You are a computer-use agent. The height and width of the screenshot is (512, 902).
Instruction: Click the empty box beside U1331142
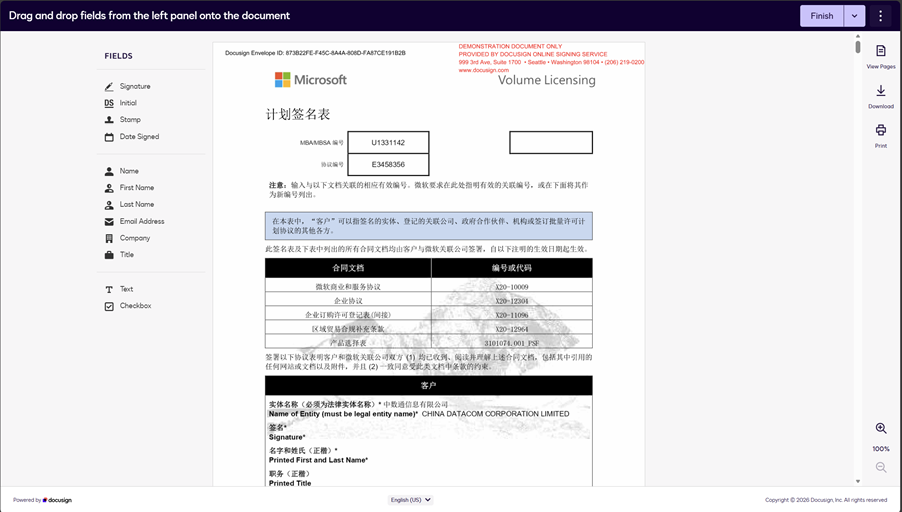tap(551, 143)
